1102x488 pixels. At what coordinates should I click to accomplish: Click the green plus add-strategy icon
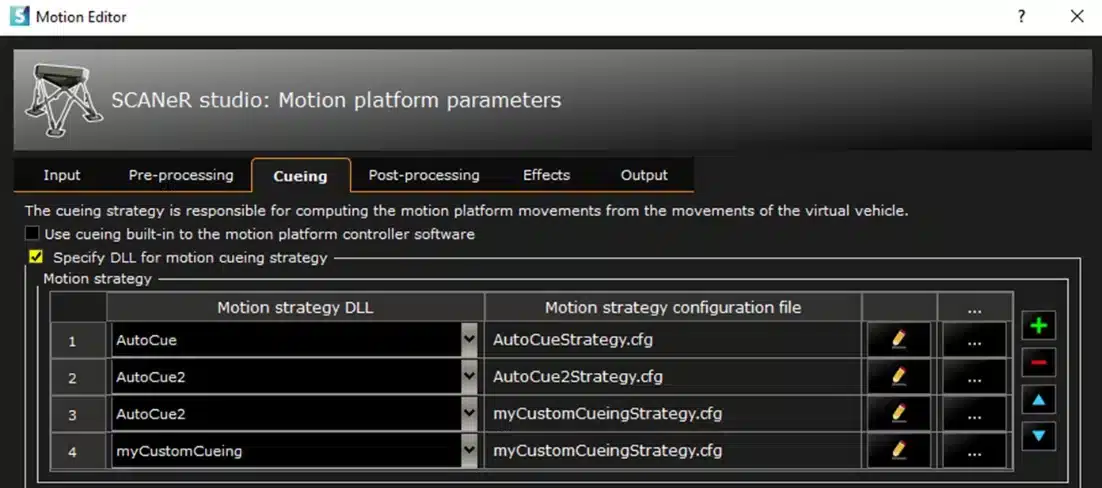pyautogui.click(x=1038, y=325)
